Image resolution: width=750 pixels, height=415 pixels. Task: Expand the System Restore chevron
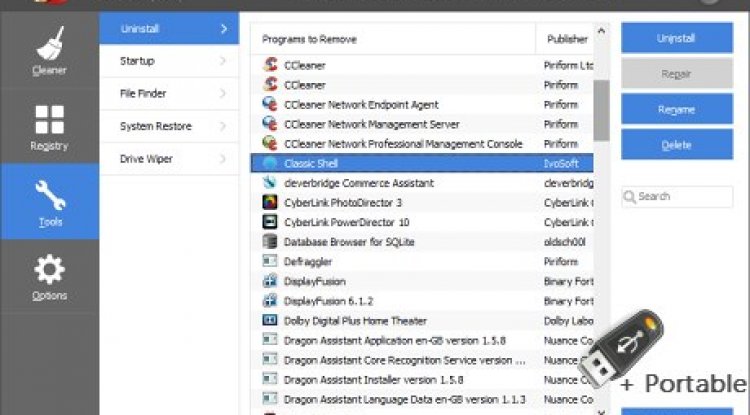[x=223, y=127]
